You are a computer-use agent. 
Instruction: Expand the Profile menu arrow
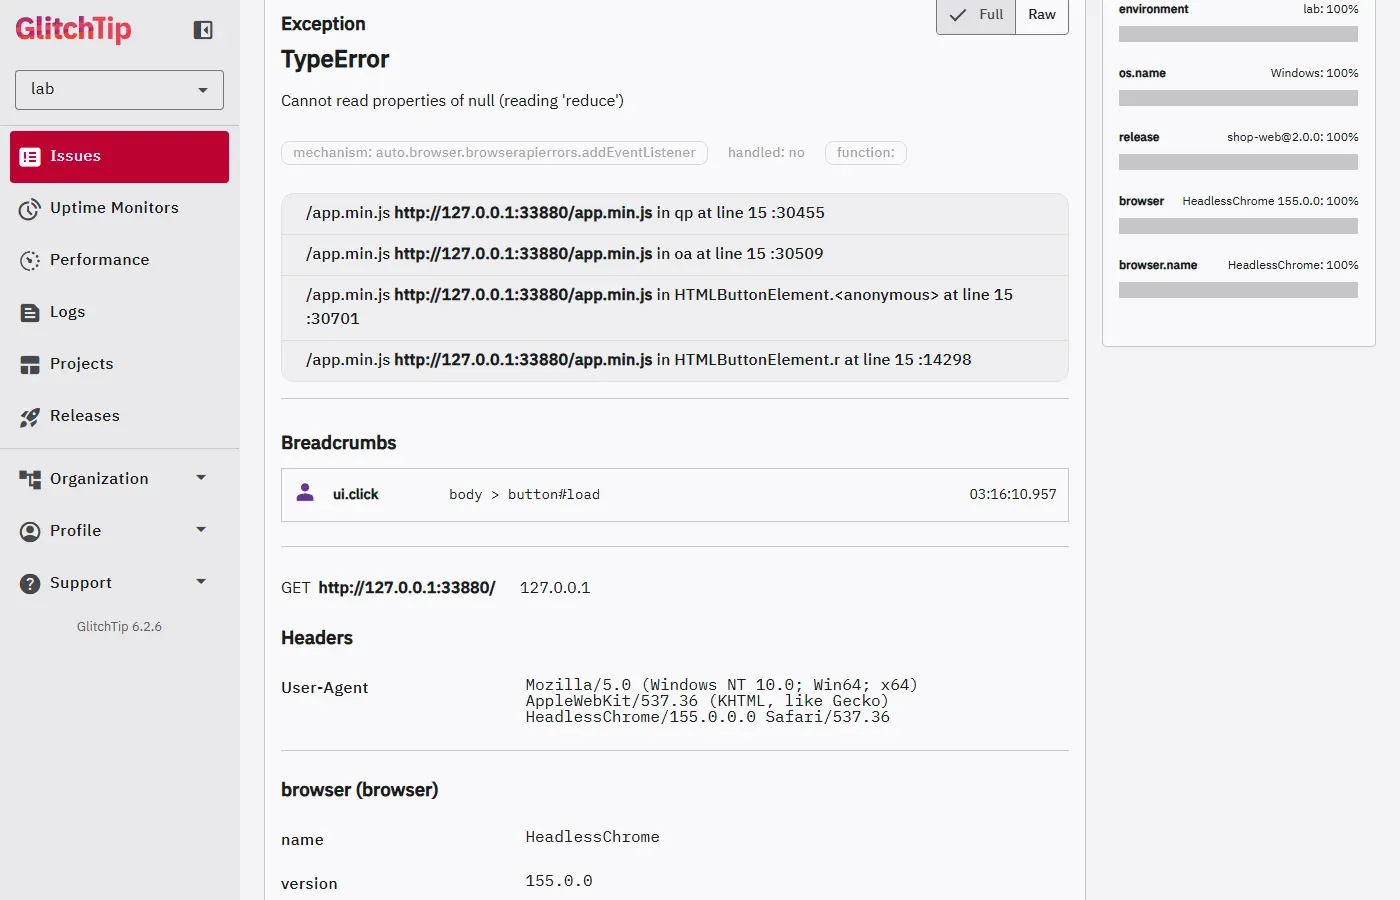tap(201, 530)
